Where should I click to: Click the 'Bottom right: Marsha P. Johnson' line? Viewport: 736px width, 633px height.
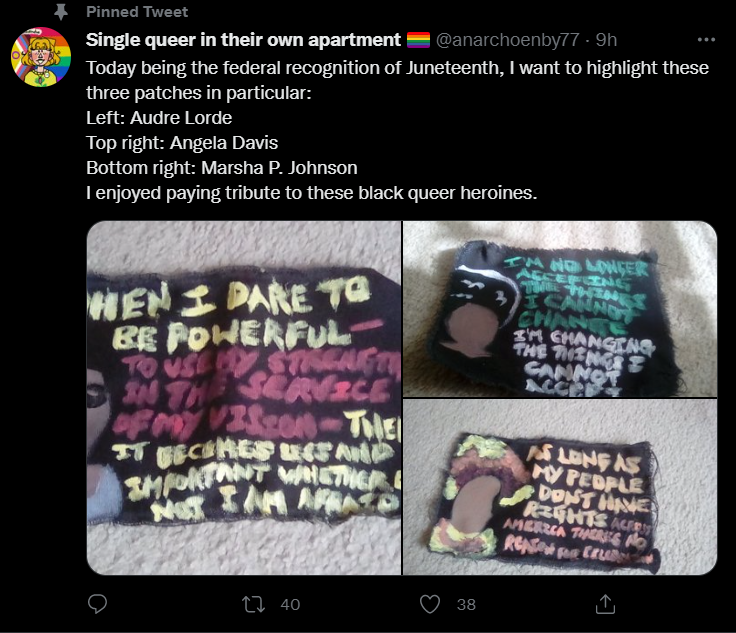pyautogui.click(x=222, y=168)
